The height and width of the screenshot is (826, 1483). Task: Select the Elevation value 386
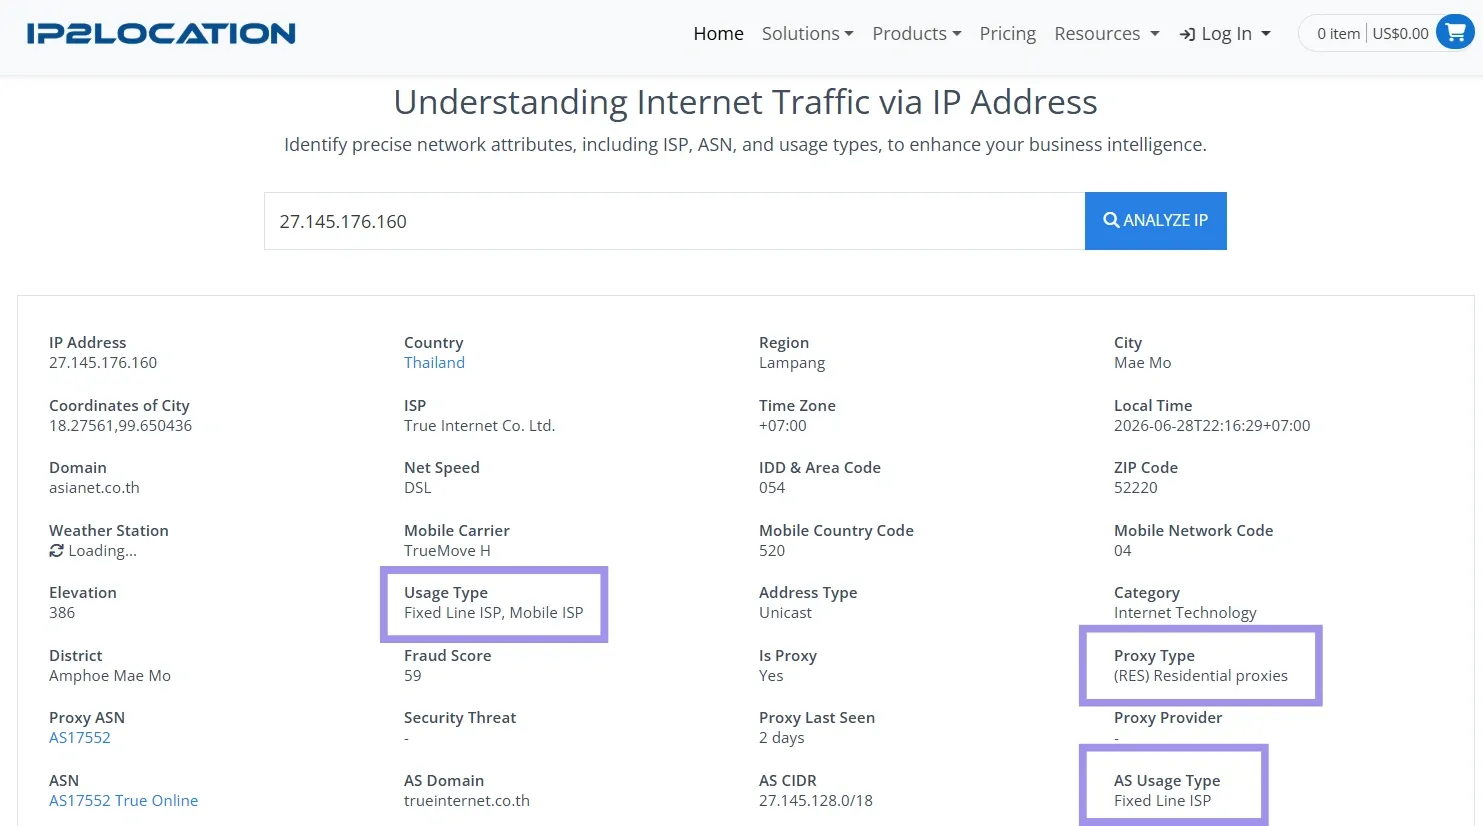(62, 613)
